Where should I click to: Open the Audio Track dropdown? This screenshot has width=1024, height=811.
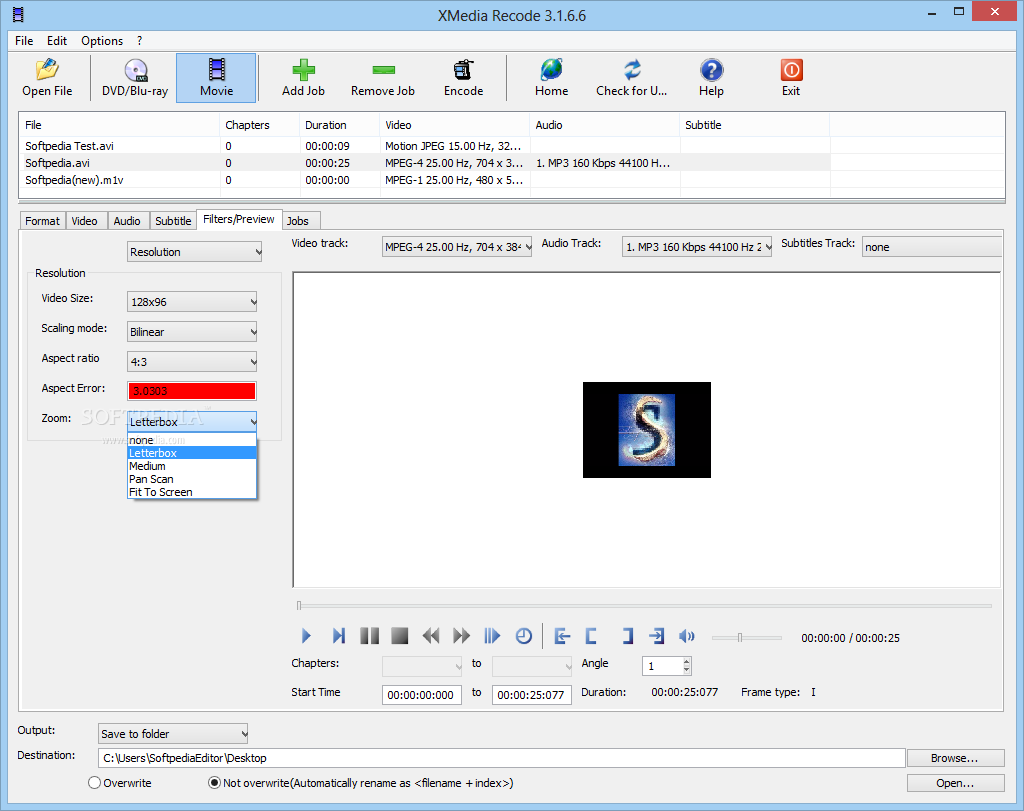697,247
